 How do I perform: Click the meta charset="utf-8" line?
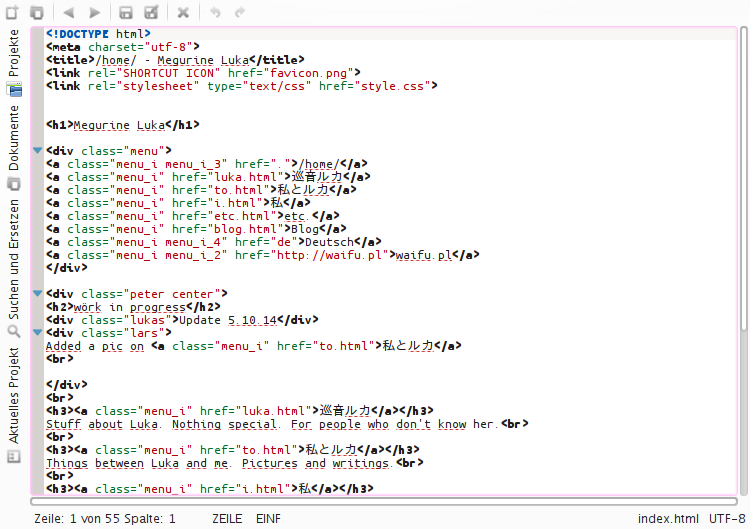pyautogui.click(x=123, y=47)
